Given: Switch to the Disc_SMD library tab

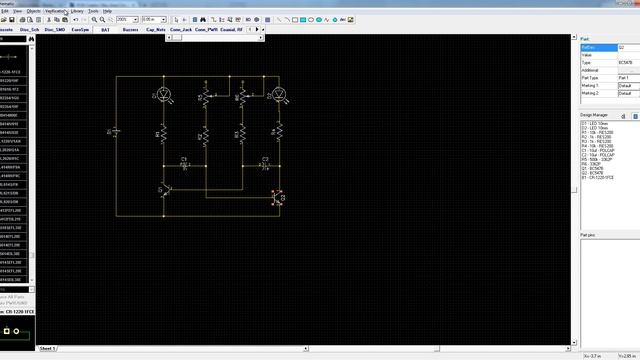Looking at the screenshot, I should point(55,30).
